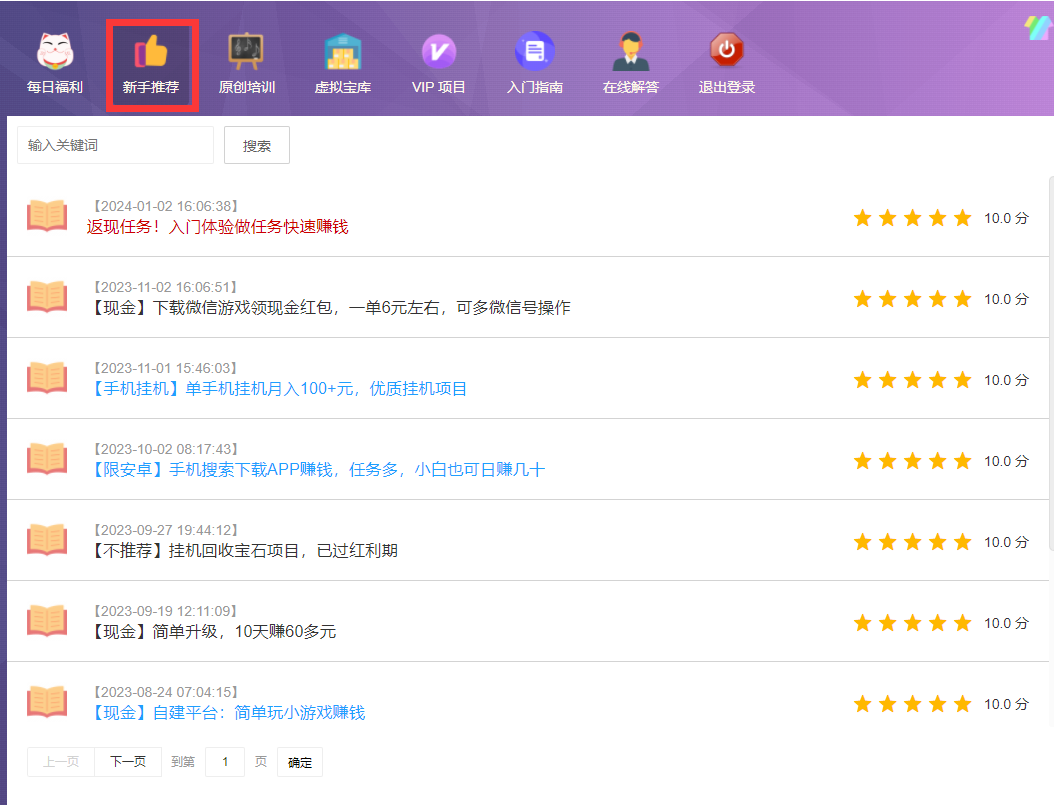This screenshot has height=805, width=1054.
Task: Open the book icon beside 返现任务 article
Action: pyautogui.click(x=46, y=214)
